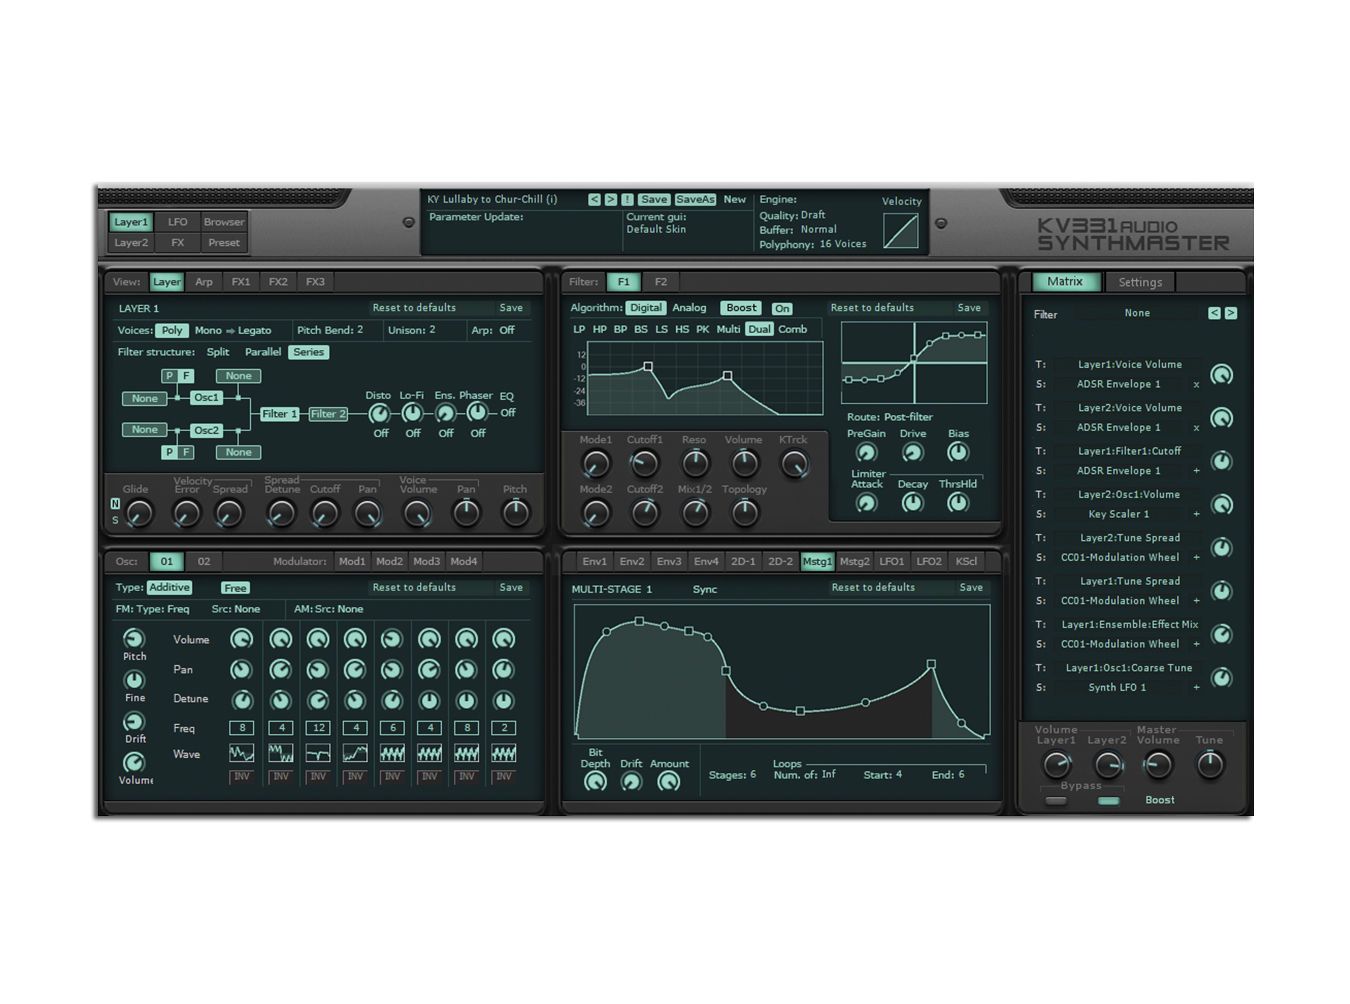1350x1004 pixels.
Task: Click matrix knob for Layer1:Voice Volume
Action: tap(1221, 374)
